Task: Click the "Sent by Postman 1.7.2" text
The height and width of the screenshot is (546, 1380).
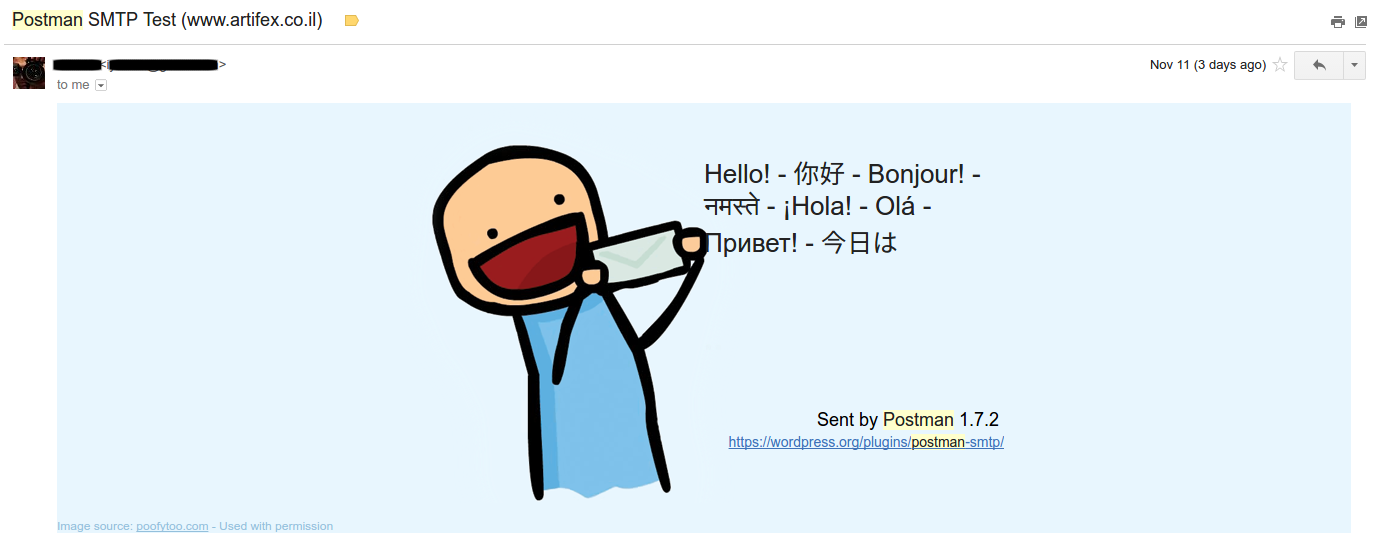Action: coord(908,420)
